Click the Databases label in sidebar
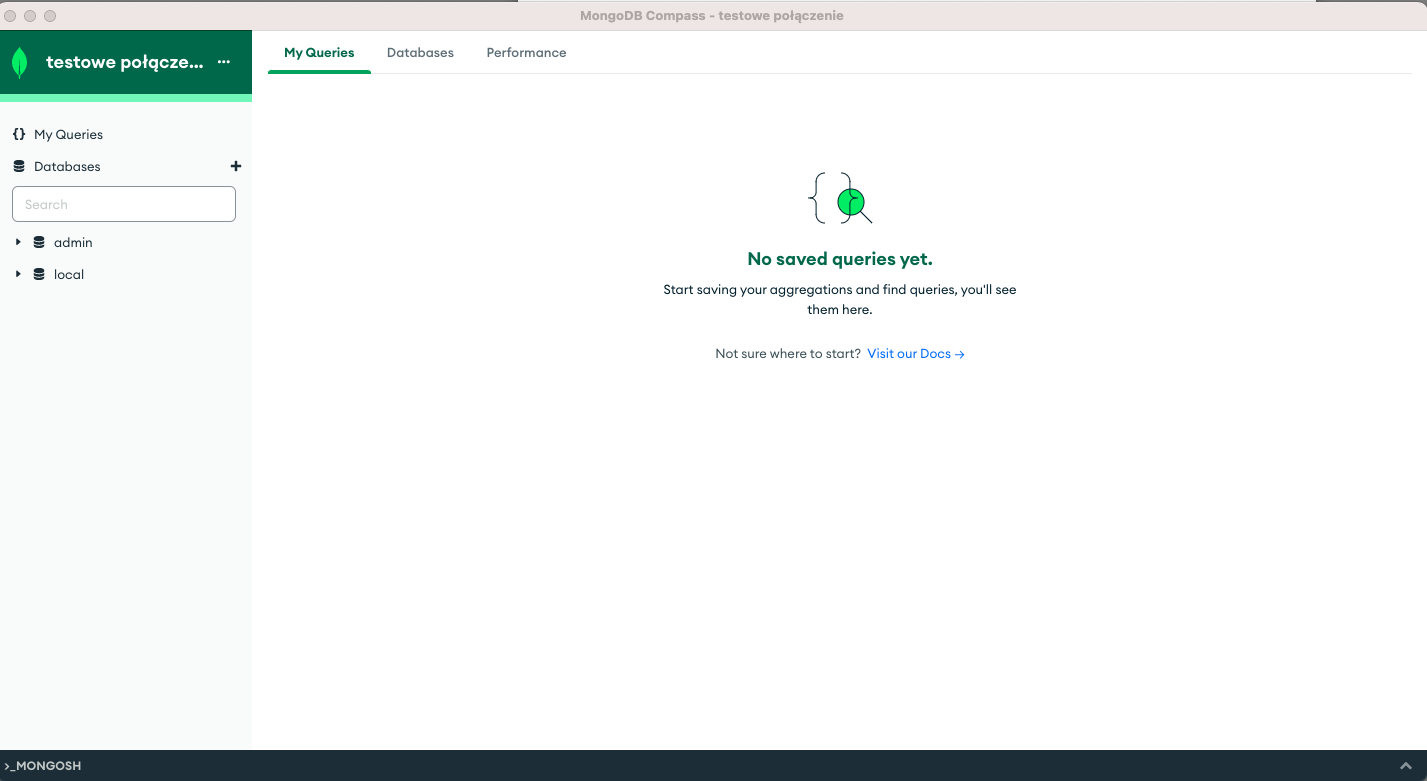The width and height of the screenshot is (1427, 781). click(67, 166)
